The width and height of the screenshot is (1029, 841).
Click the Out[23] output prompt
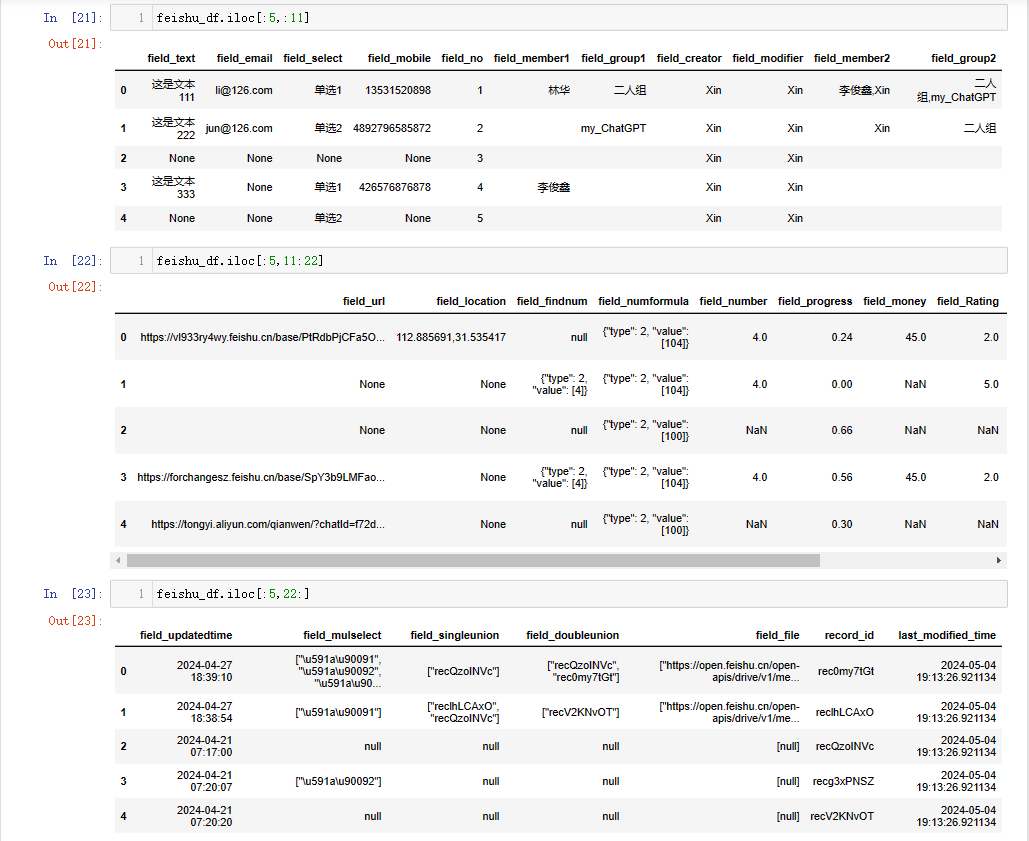[x=75, y=620]
